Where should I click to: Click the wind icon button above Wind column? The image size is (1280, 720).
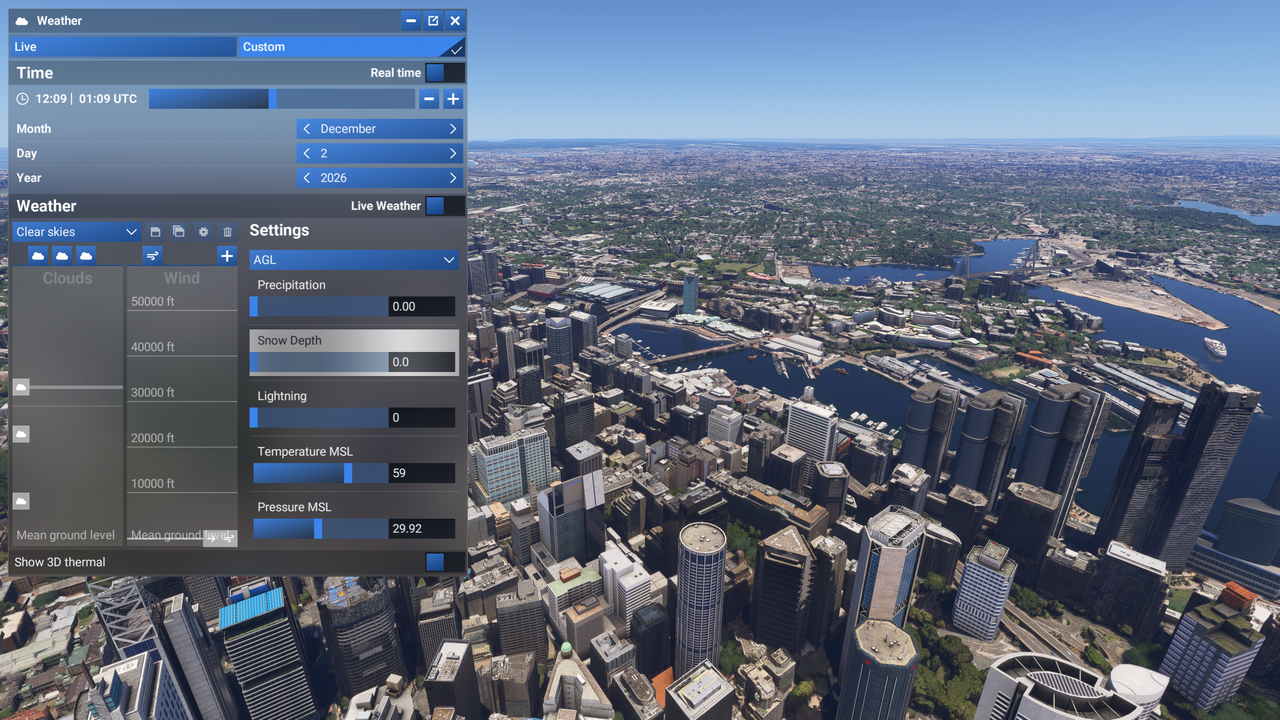tap(152, 256)
